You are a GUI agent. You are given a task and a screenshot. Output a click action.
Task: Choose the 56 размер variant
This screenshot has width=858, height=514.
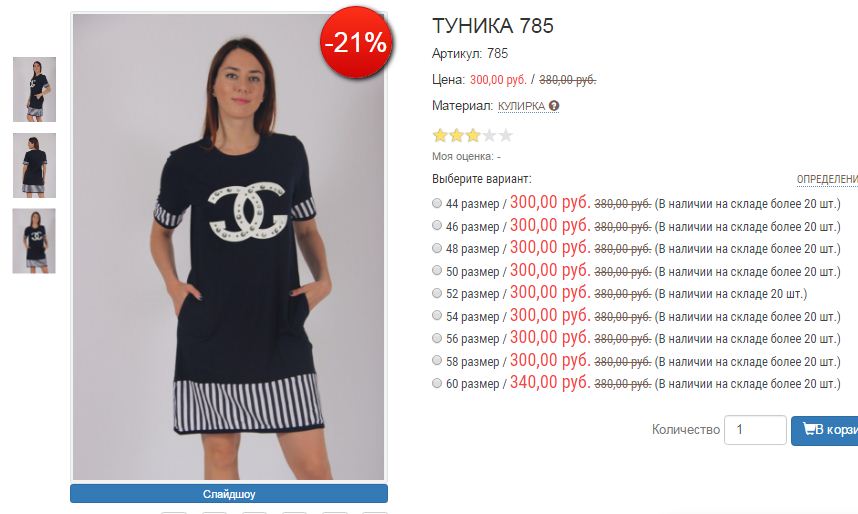tap(437, 338)
